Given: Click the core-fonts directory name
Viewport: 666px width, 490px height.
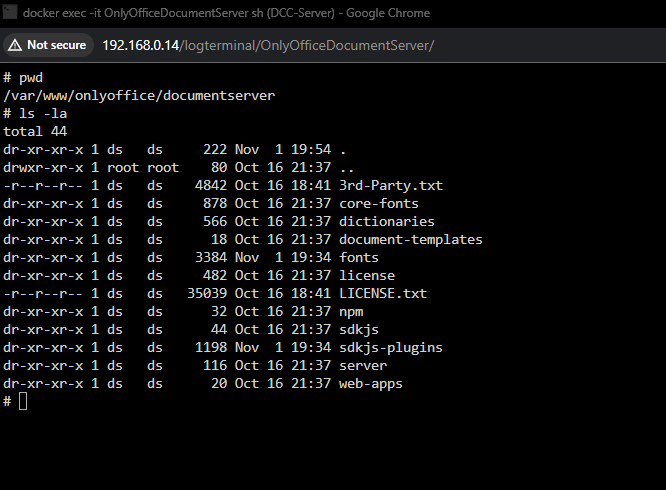Looking at the screenshot, I should (378, 203).
